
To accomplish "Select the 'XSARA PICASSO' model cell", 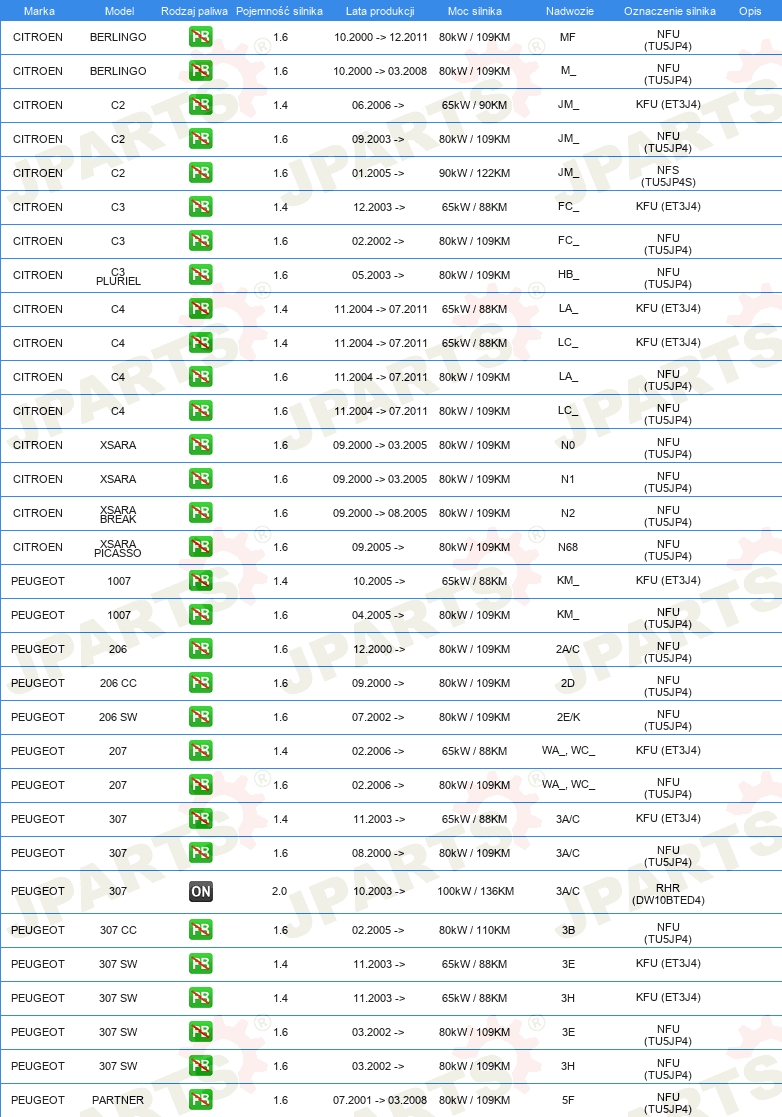I will tap(118, 549).
